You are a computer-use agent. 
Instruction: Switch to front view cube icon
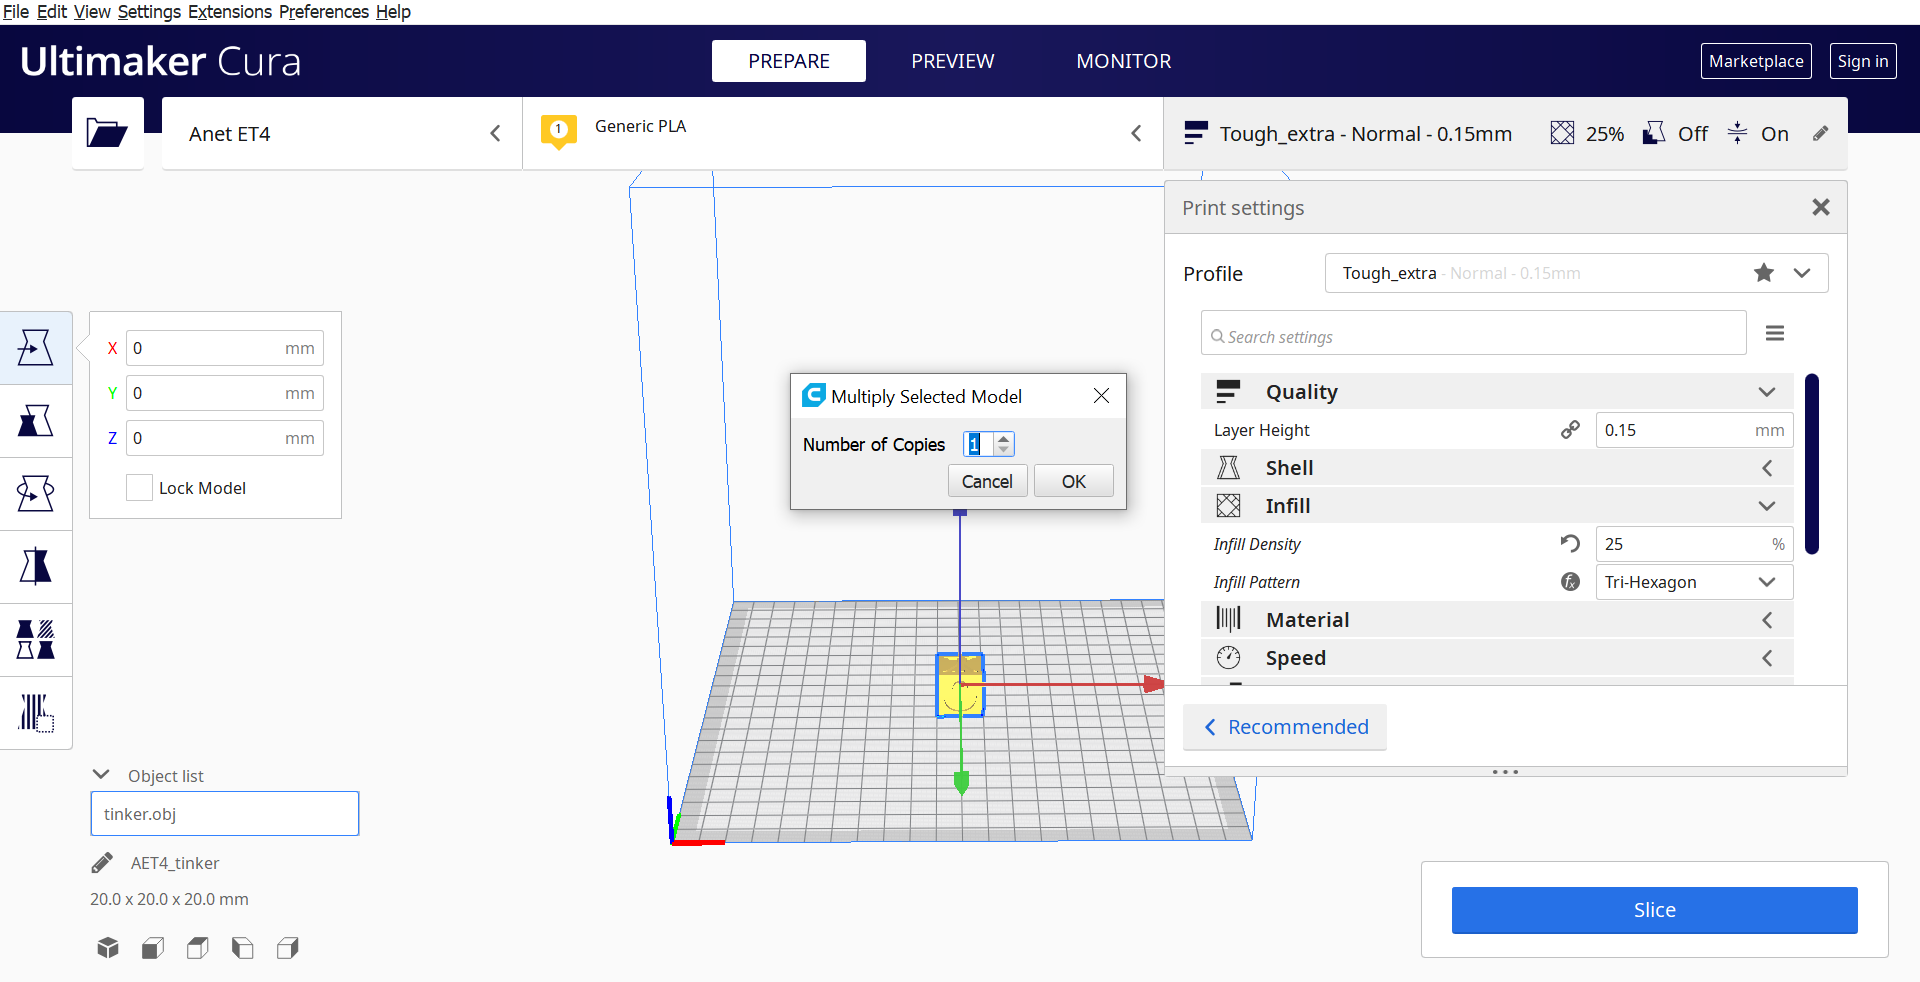(x=153, y=948)
